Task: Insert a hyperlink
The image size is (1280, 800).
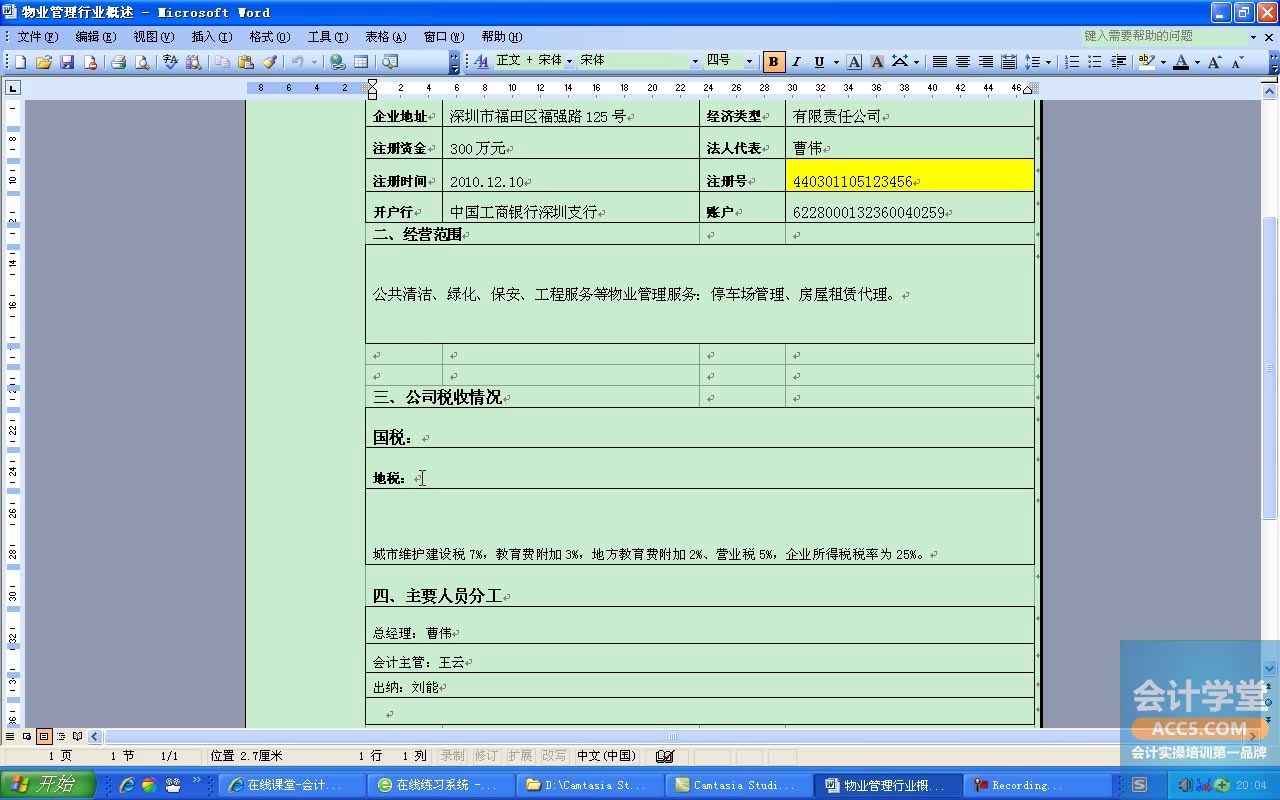Action: coord(338,62)
